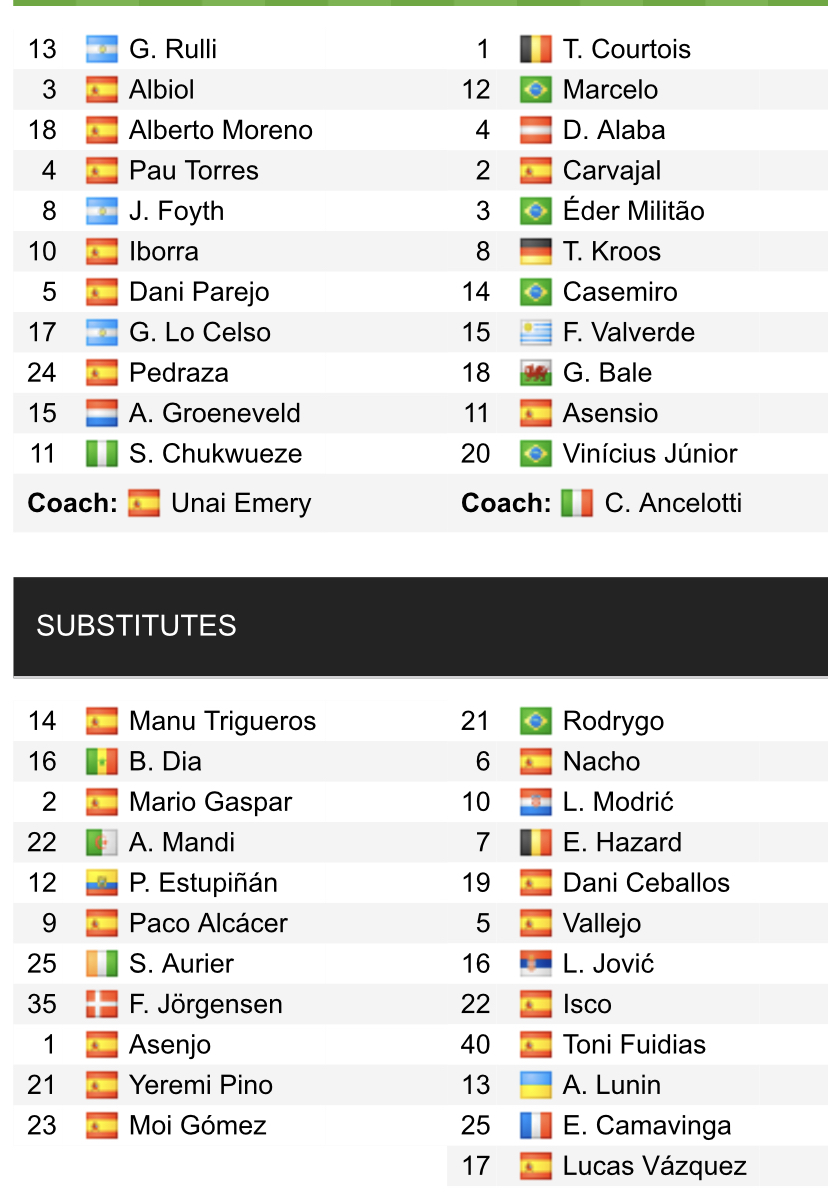
Task: Click the Nigeria flag next to S. Chukwueze
Action: click(x=101, y=454)
